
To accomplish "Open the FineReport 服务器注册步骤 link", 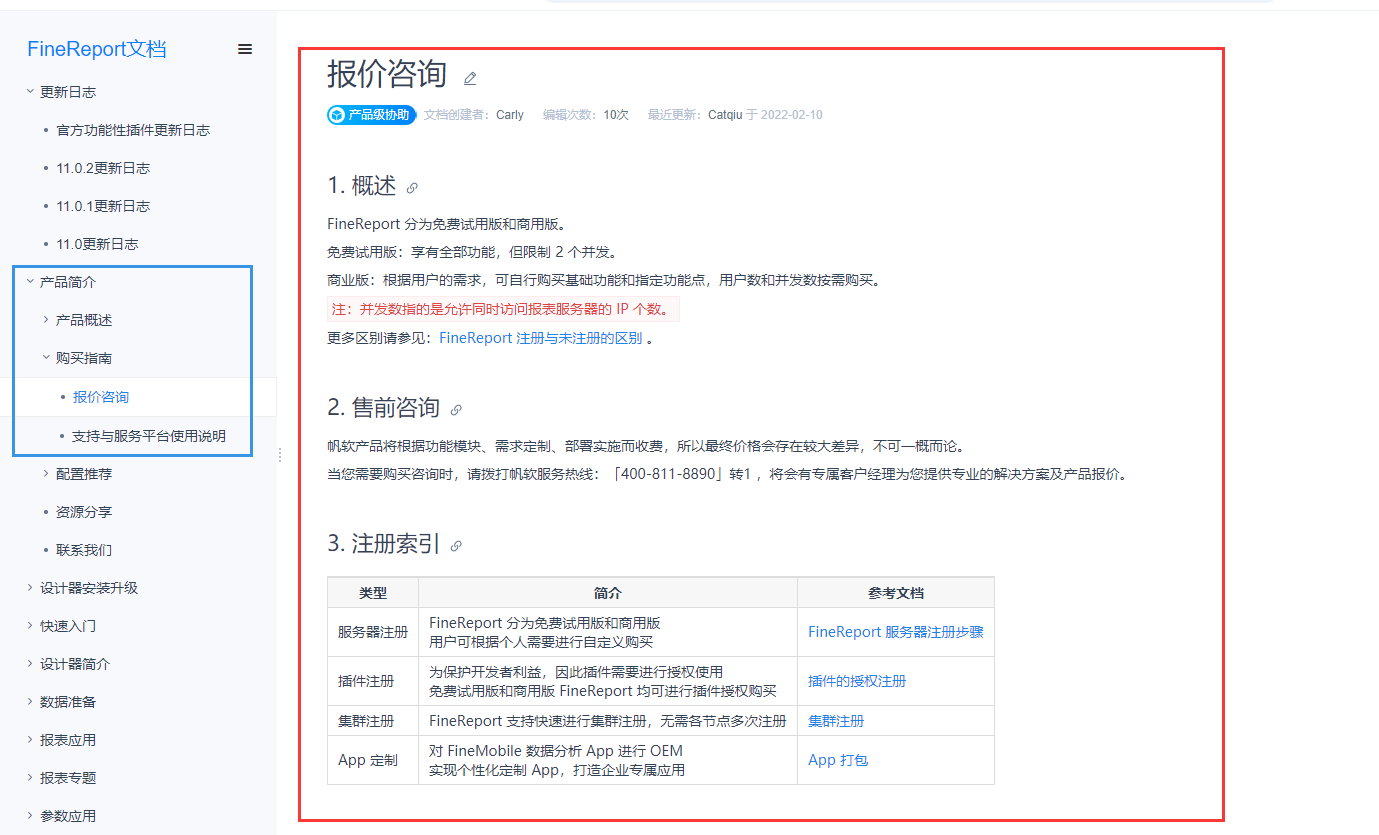I will 896,632.
